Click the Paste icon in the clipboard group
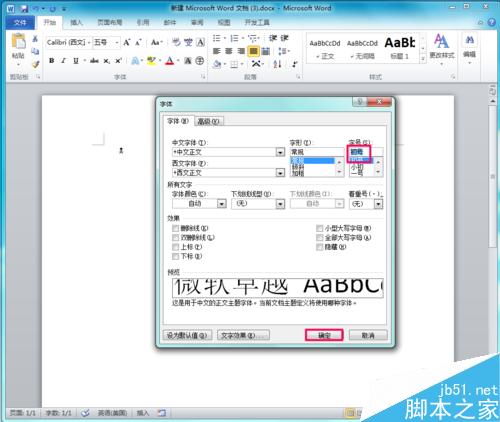 [x=18, y=42]
